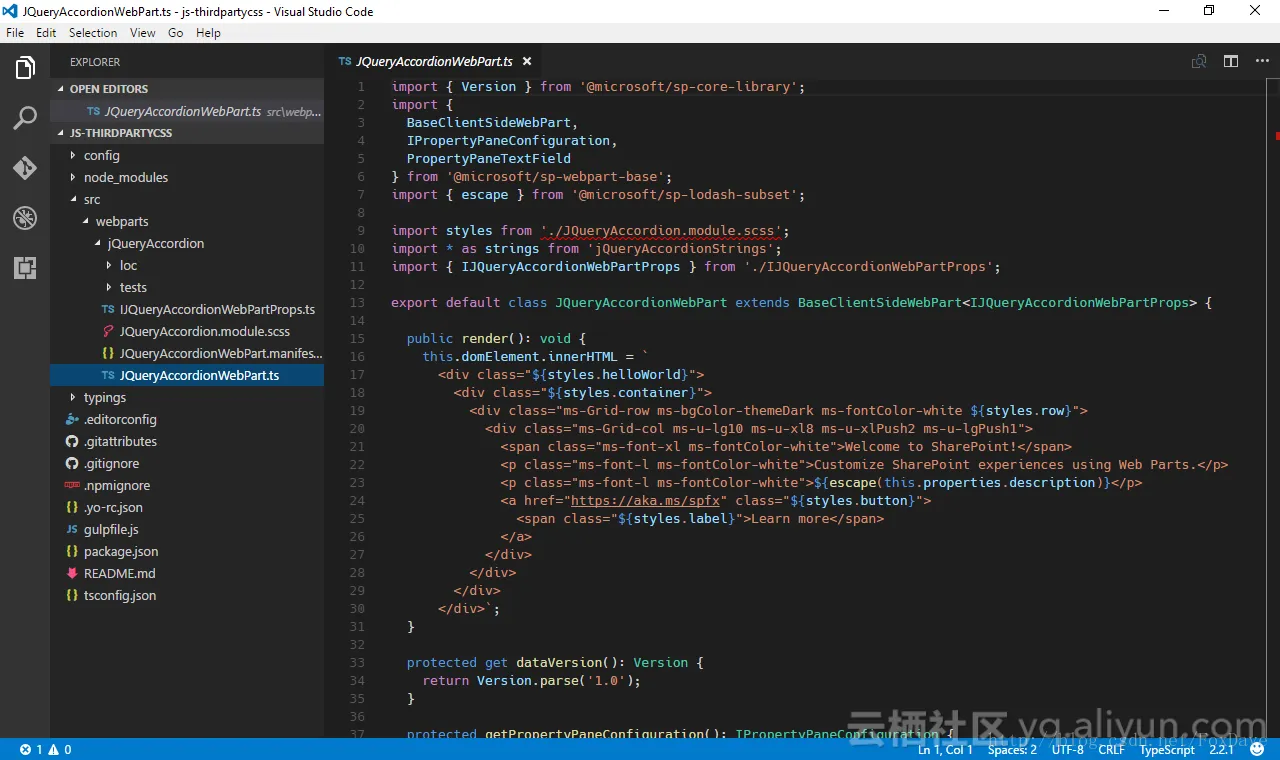Open the .yo-rc.json file

pos(187,507)
